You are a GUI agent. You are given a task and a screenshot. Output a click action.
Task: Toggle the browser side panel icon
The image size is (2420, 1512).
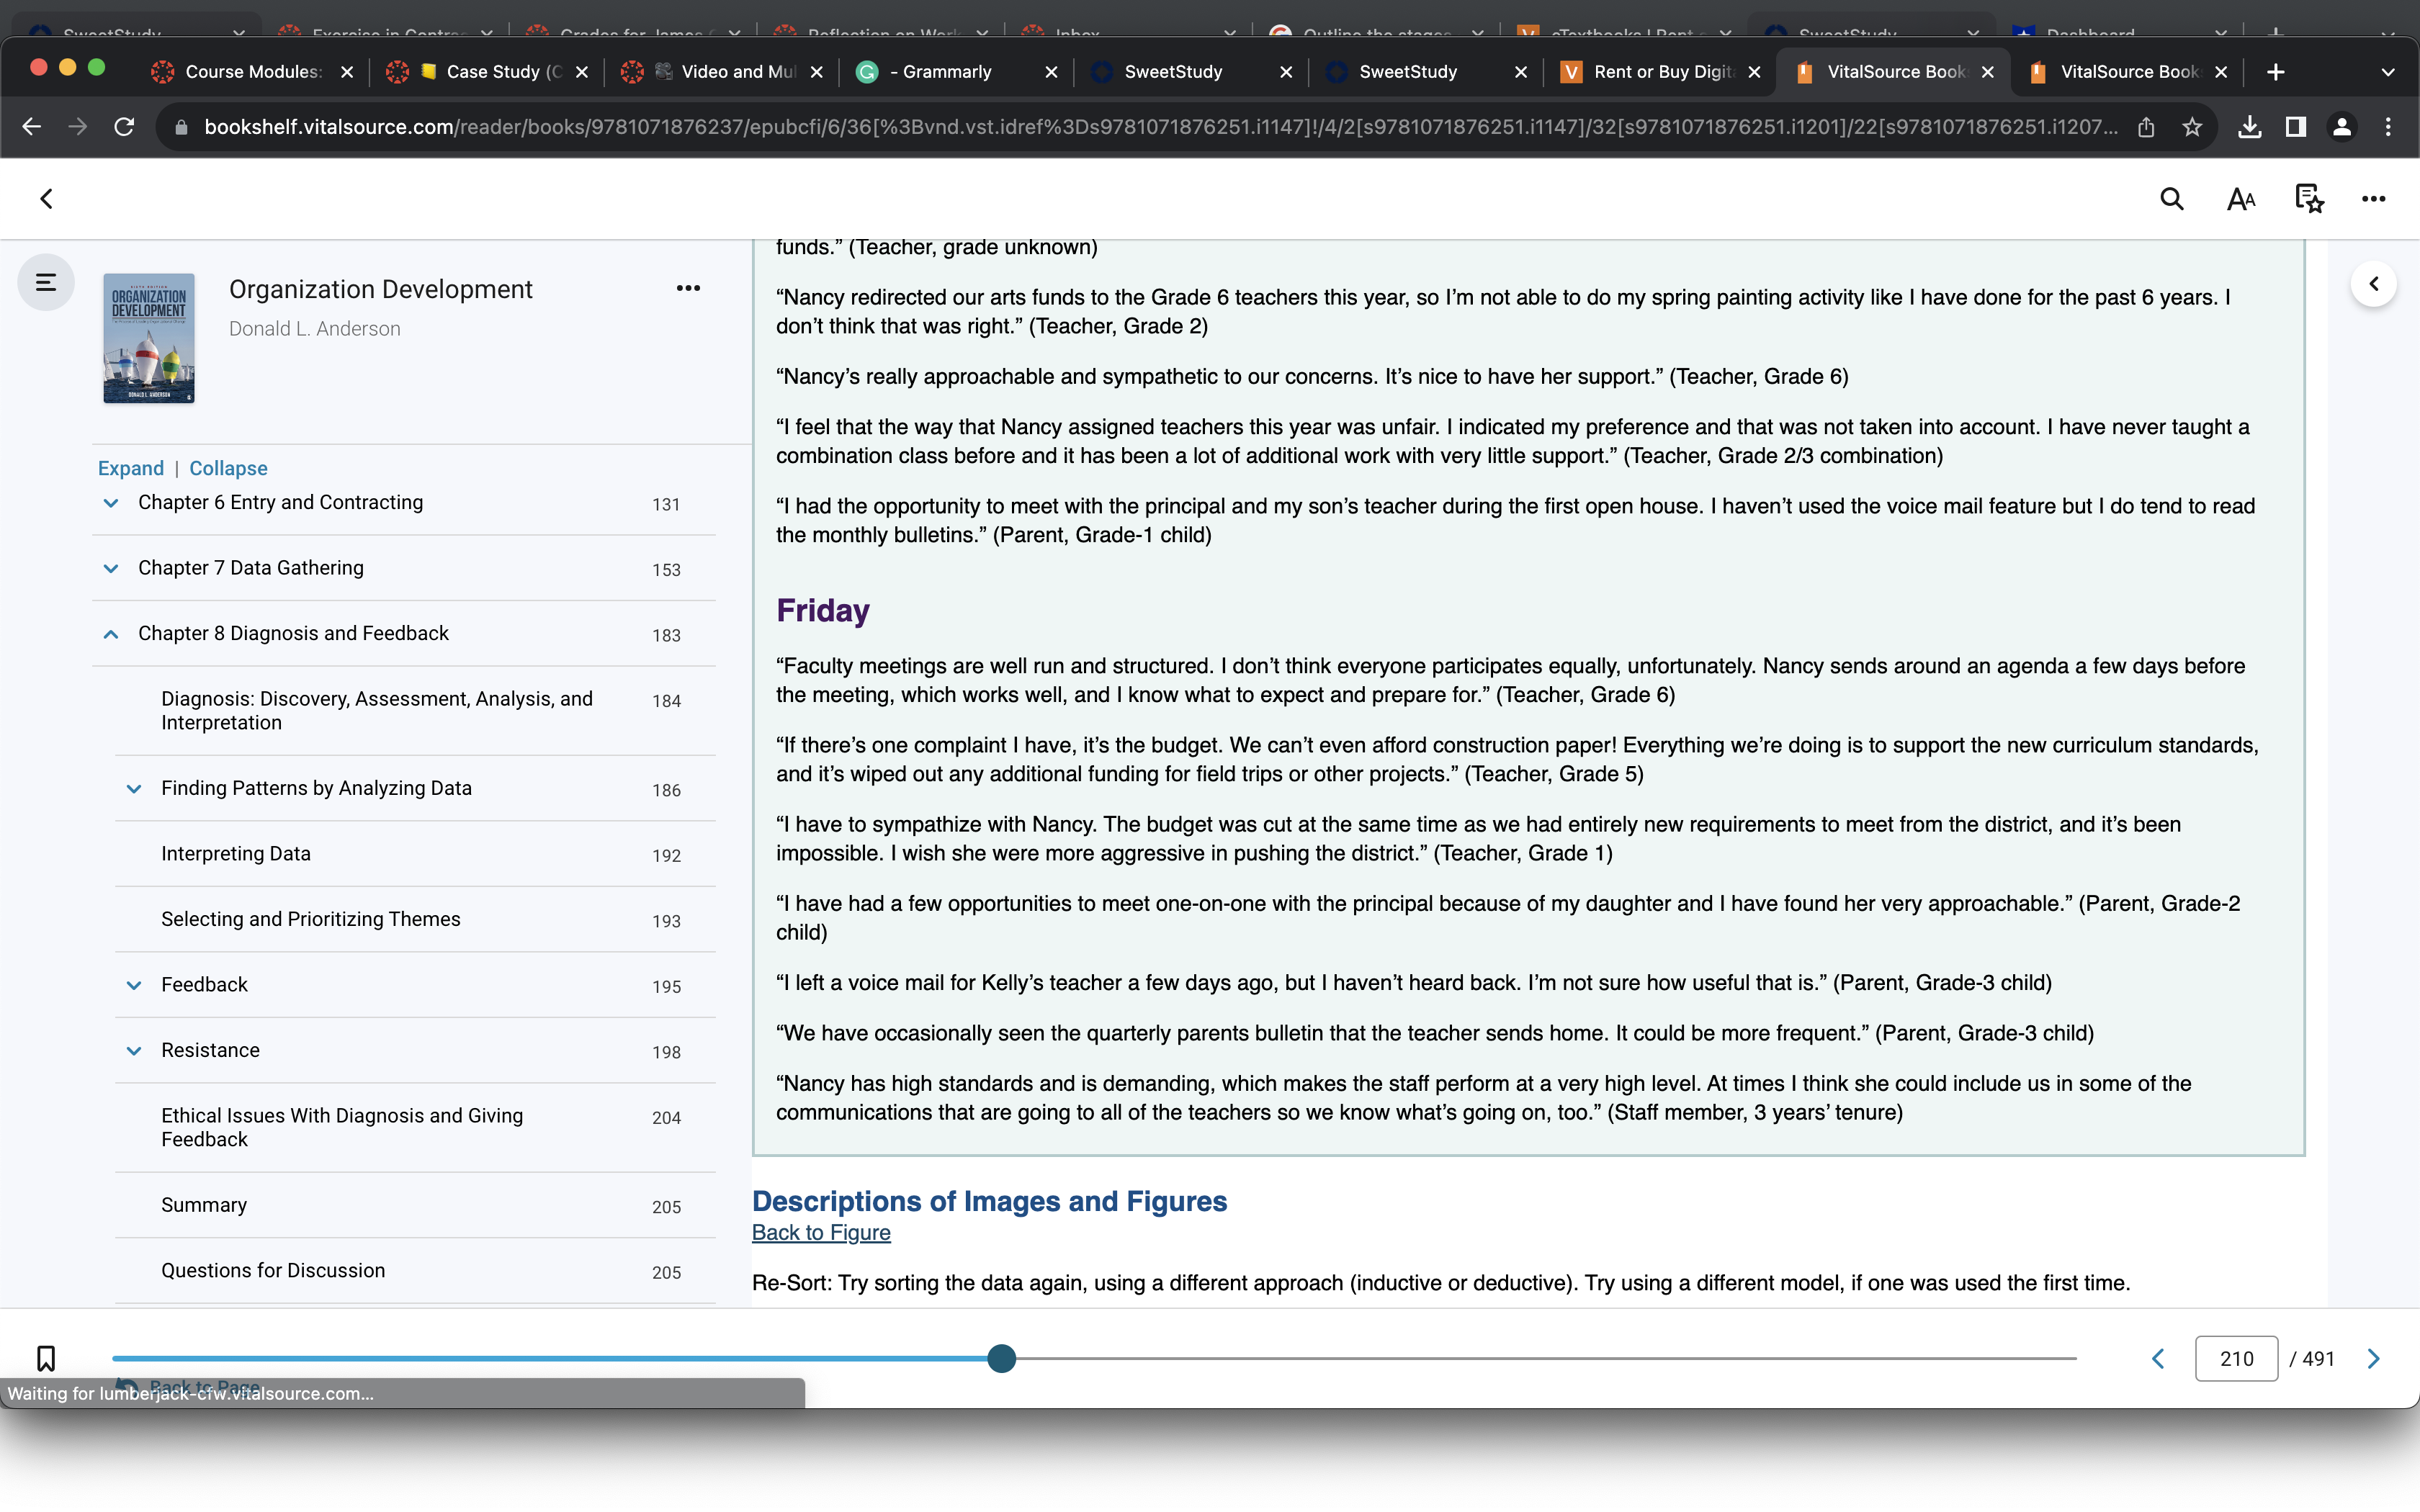(2296, 127)
